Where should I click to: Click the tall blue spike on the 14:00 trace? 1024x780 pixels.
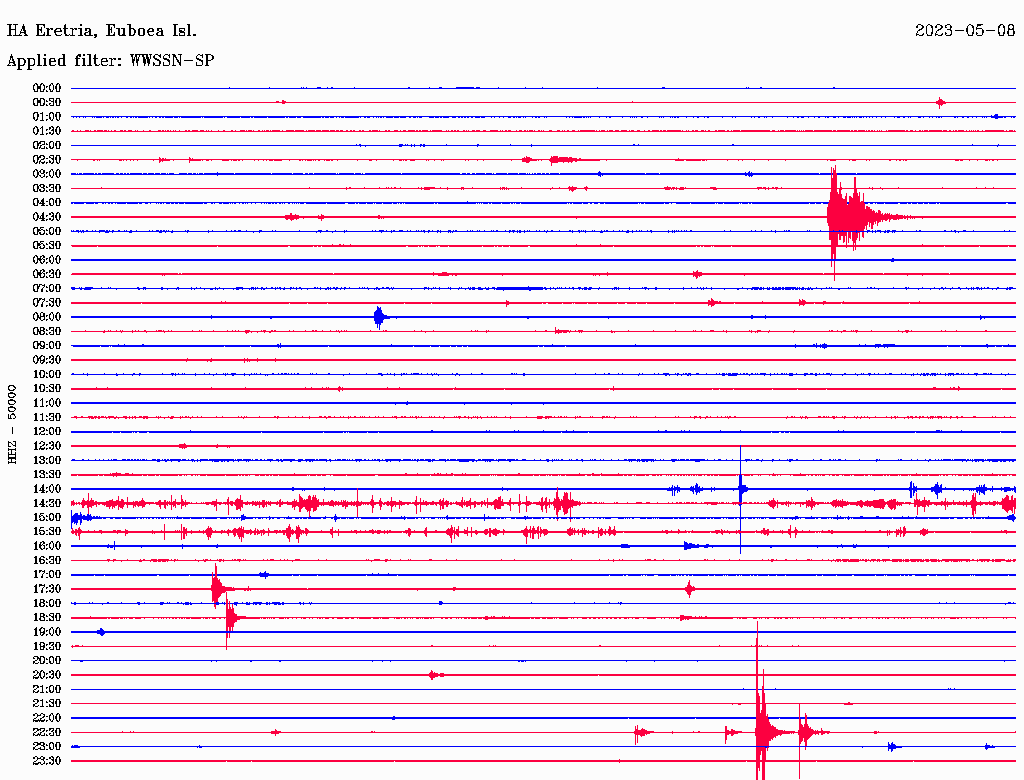740,489
